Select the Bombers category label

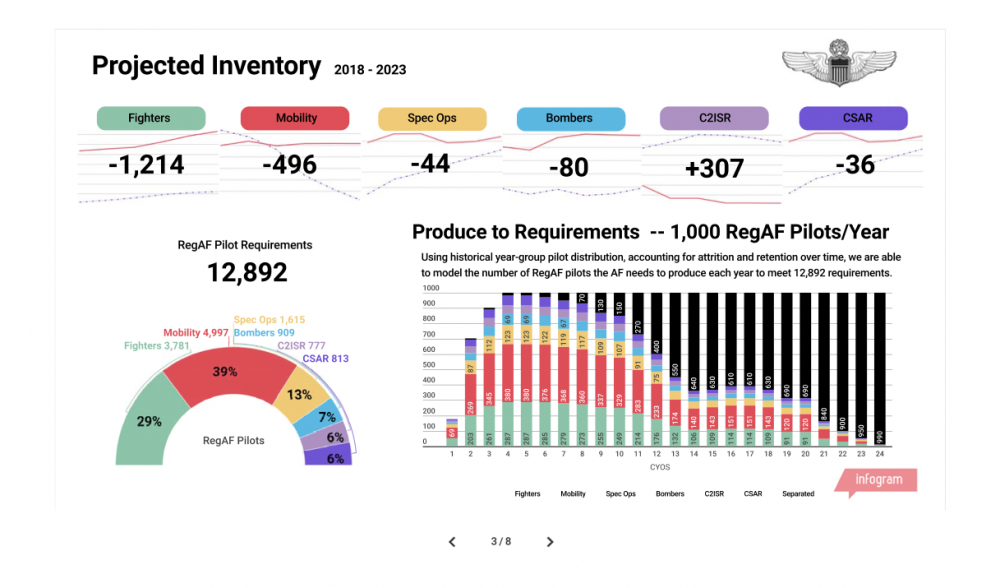tap(571, 119)
